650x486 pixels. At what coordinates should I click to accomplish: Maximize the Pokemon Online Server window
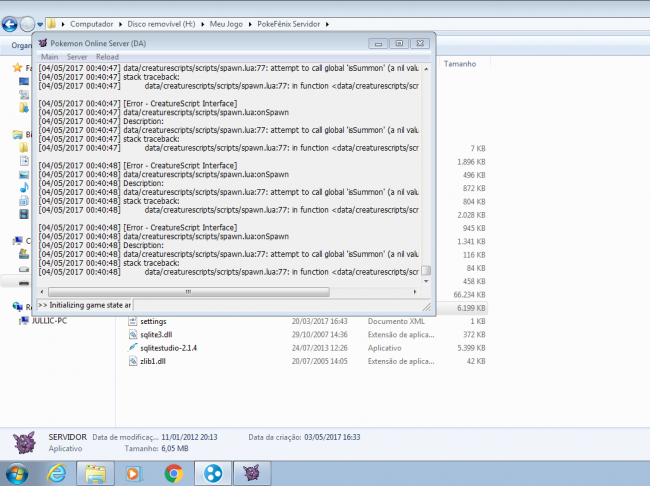[399, 44]
